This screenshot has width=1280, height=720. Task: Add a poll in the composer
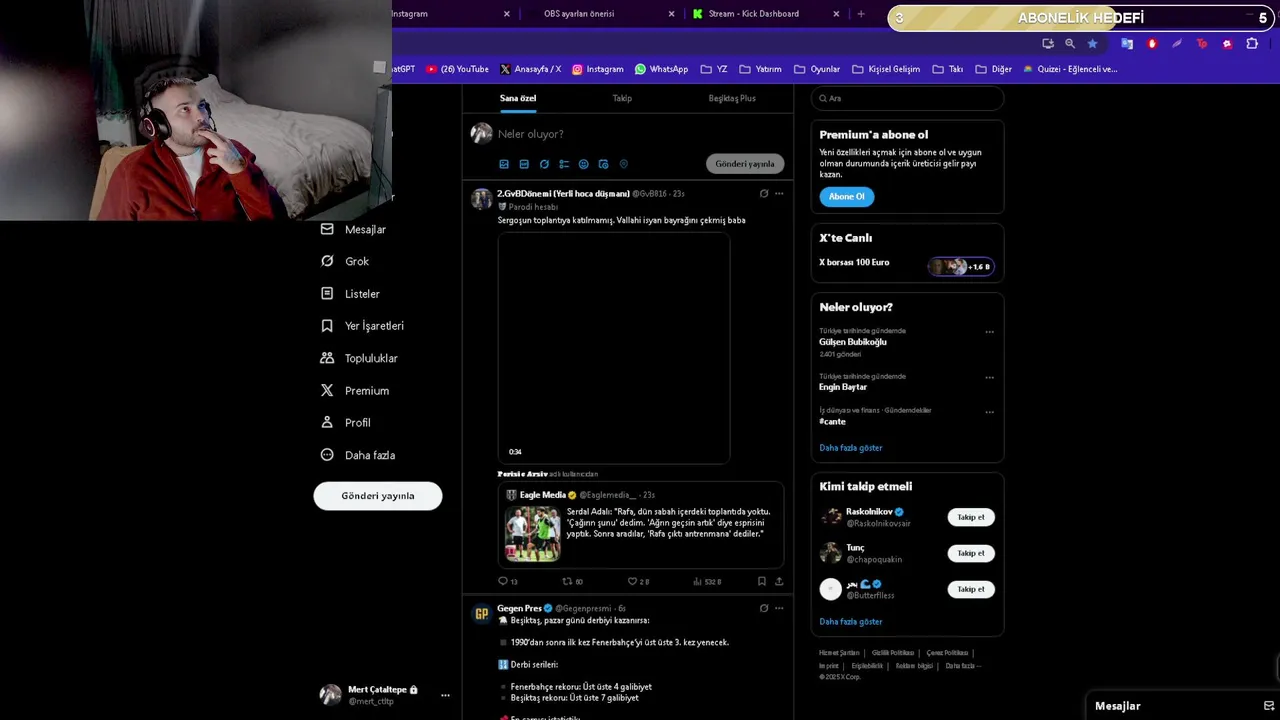(564, 164)
